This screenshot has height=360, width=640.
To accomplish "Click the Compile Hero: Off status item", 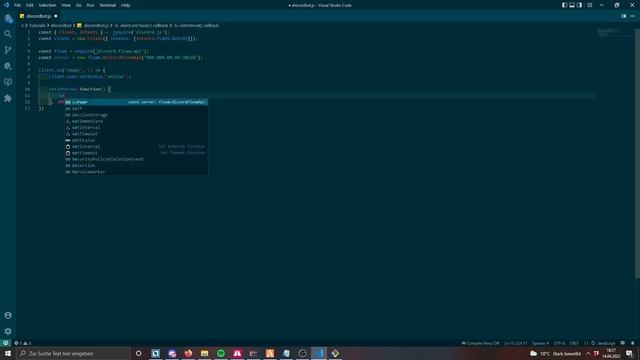I will [480, 343].
